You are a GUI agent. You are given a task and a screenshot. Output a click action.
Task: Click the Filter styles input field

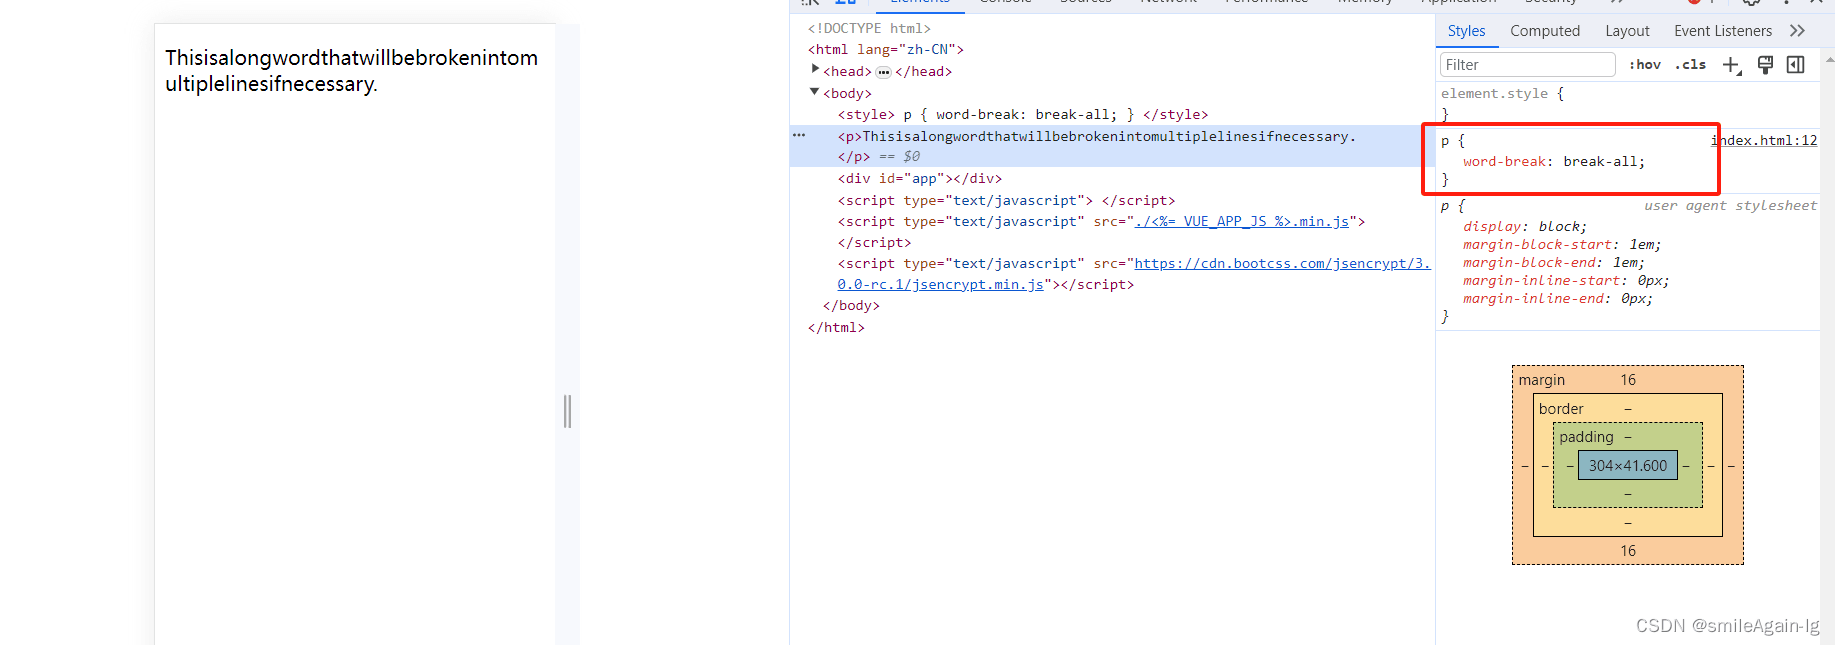1526,65
